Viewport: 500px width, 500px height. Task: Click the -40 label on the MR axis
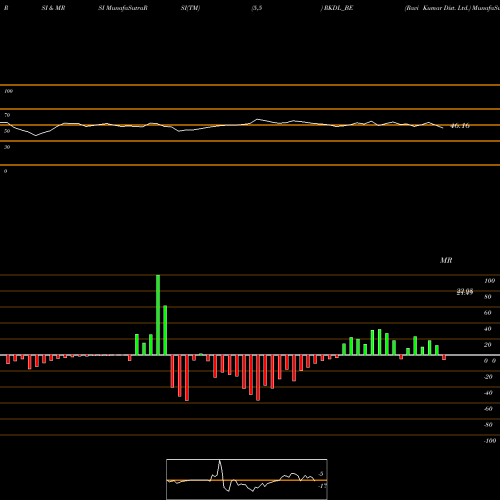click(x=488, y=393)
